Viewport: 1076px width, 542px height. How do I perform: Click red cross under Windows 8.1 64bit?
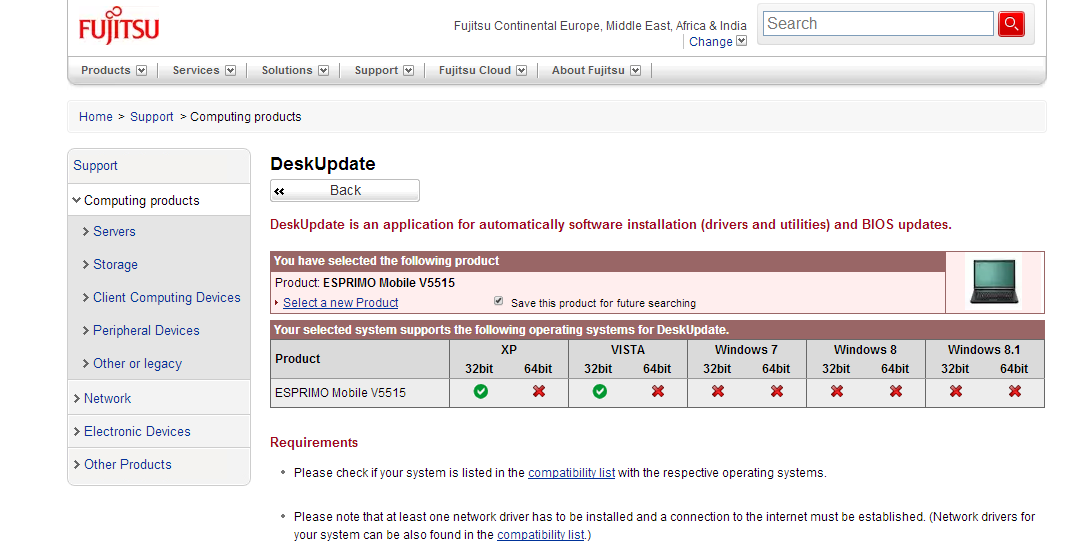click(1015, 391)
